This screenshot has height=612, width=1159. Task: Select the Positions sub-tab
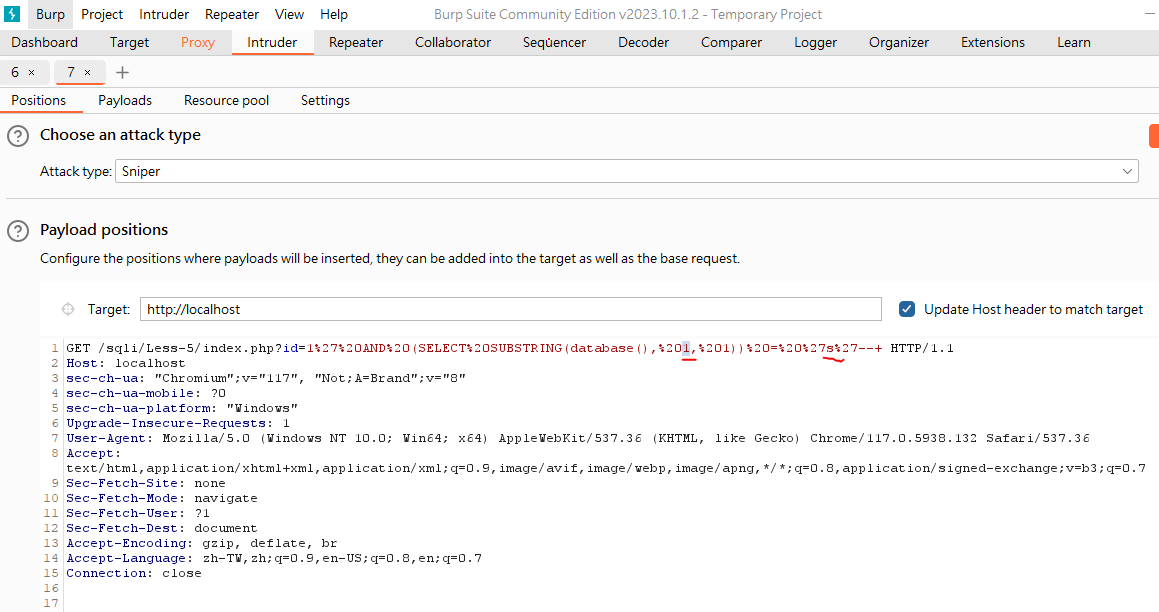point(38,101)
